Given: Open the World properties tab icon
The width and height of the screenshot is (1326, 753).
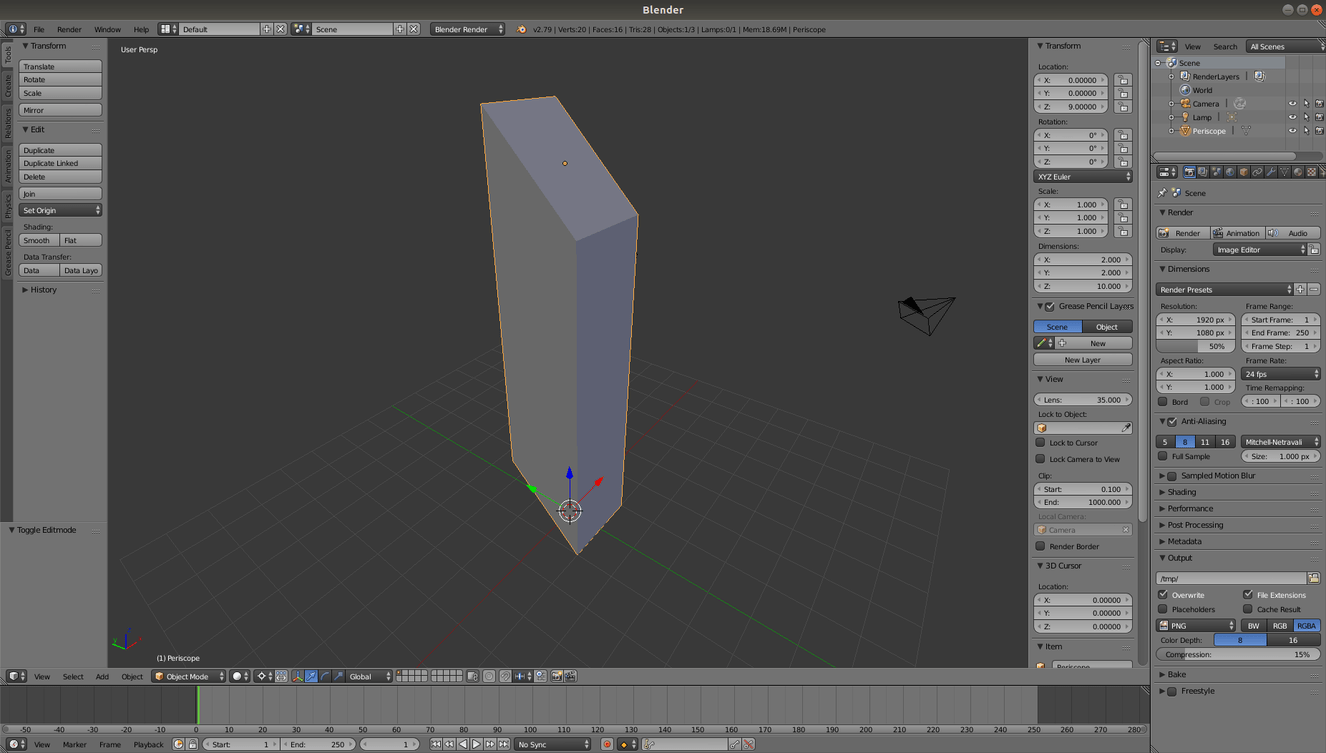Looking at the screenshot, I should click(1230, 172).
